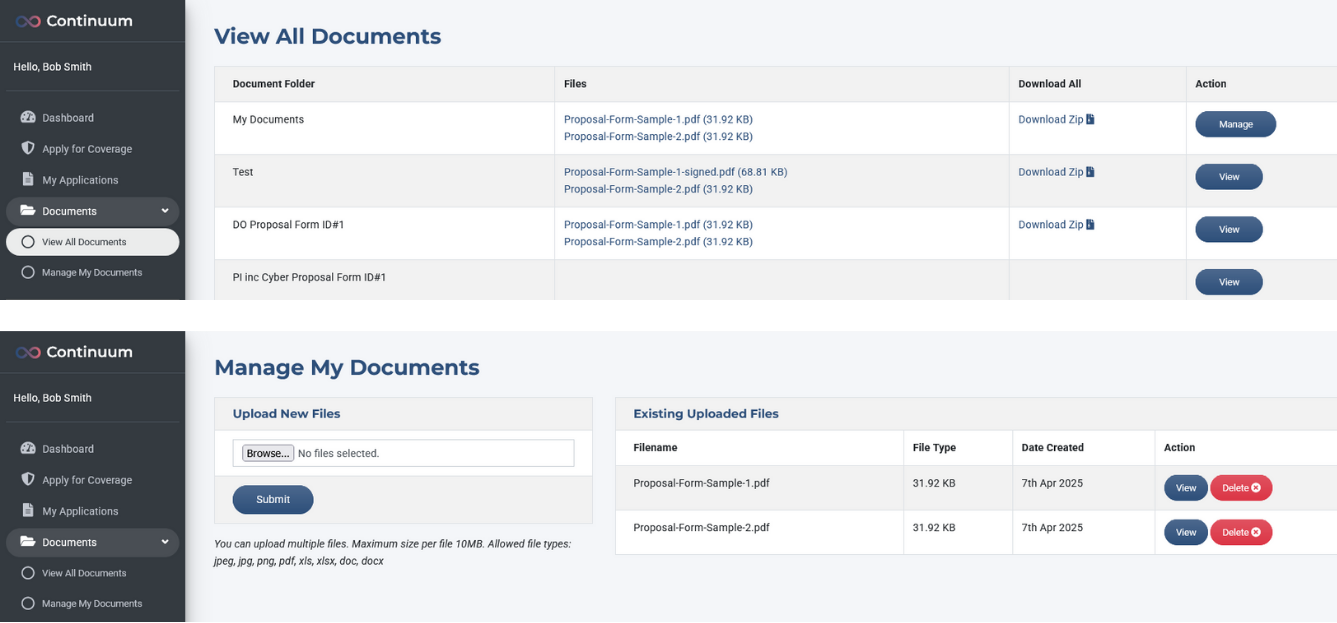Click the Continuum logo on Manage My Documents page
Viewport: 1337px width, 623px height.
(74, 352)
